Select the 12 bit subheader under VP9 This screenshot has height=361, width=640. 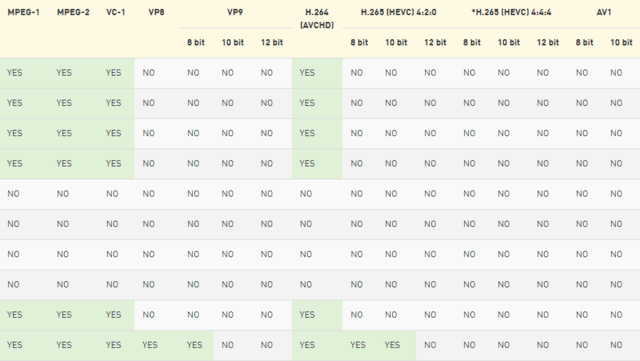coord(272,42)
